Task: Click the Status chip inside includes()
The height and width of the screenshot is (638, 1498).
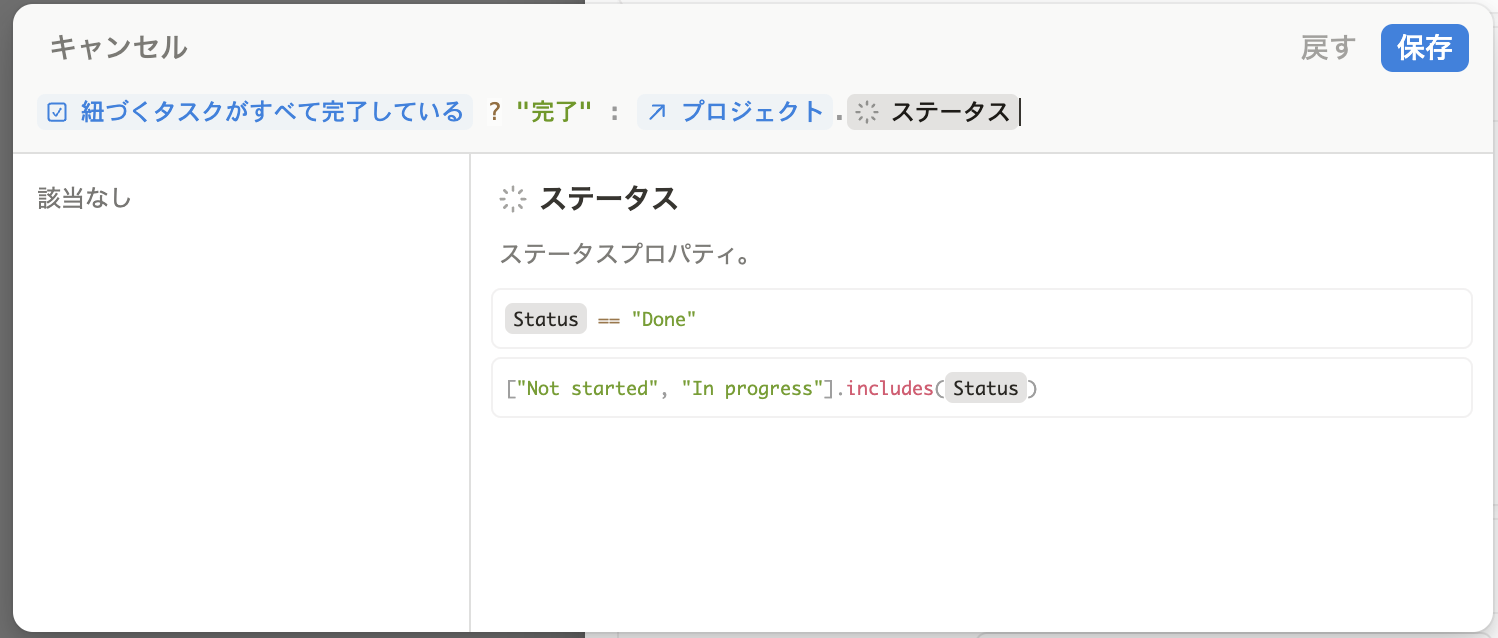Action: [x=985, y=388]
